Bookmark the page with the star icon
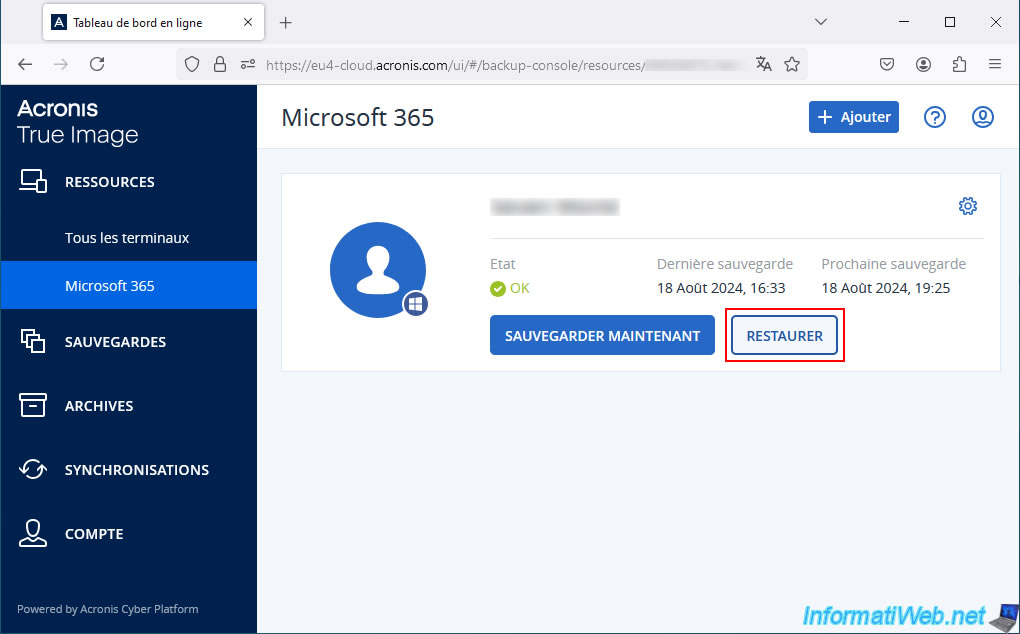The image size is (1020, 634). (792, 64)
